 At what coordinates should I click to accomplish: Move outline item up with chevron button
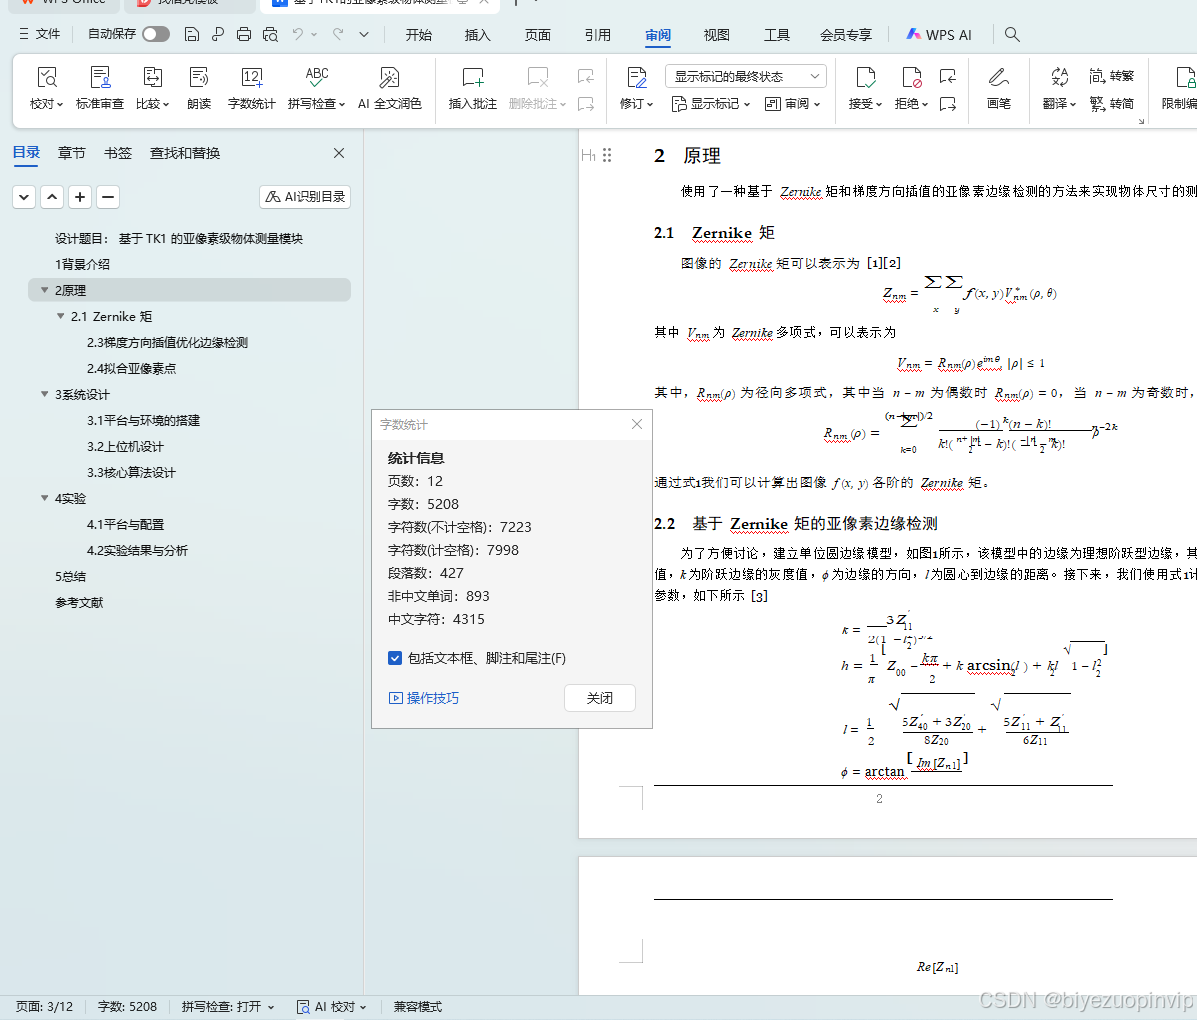(x=52, y=197)
